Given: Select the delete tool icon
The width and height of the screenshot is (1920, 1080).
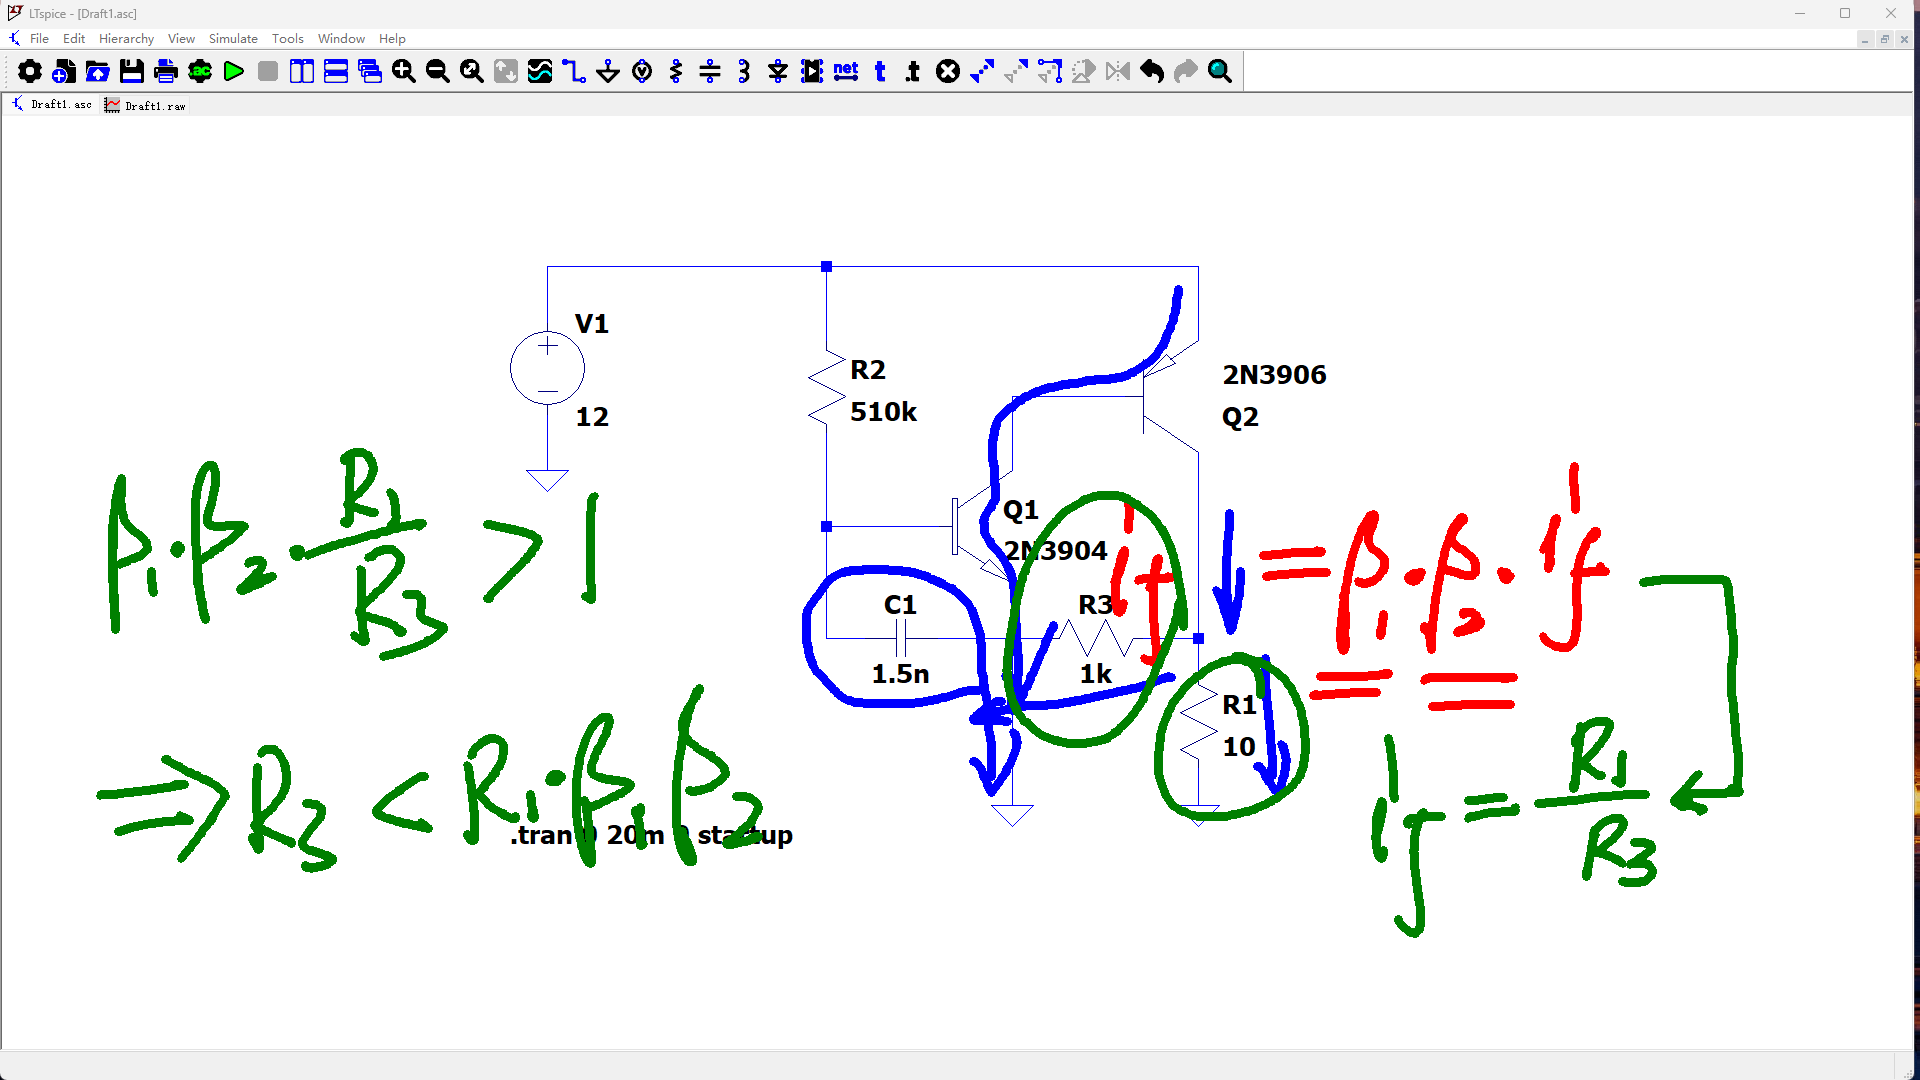Looking at the screenshot, I should [948, 71].
